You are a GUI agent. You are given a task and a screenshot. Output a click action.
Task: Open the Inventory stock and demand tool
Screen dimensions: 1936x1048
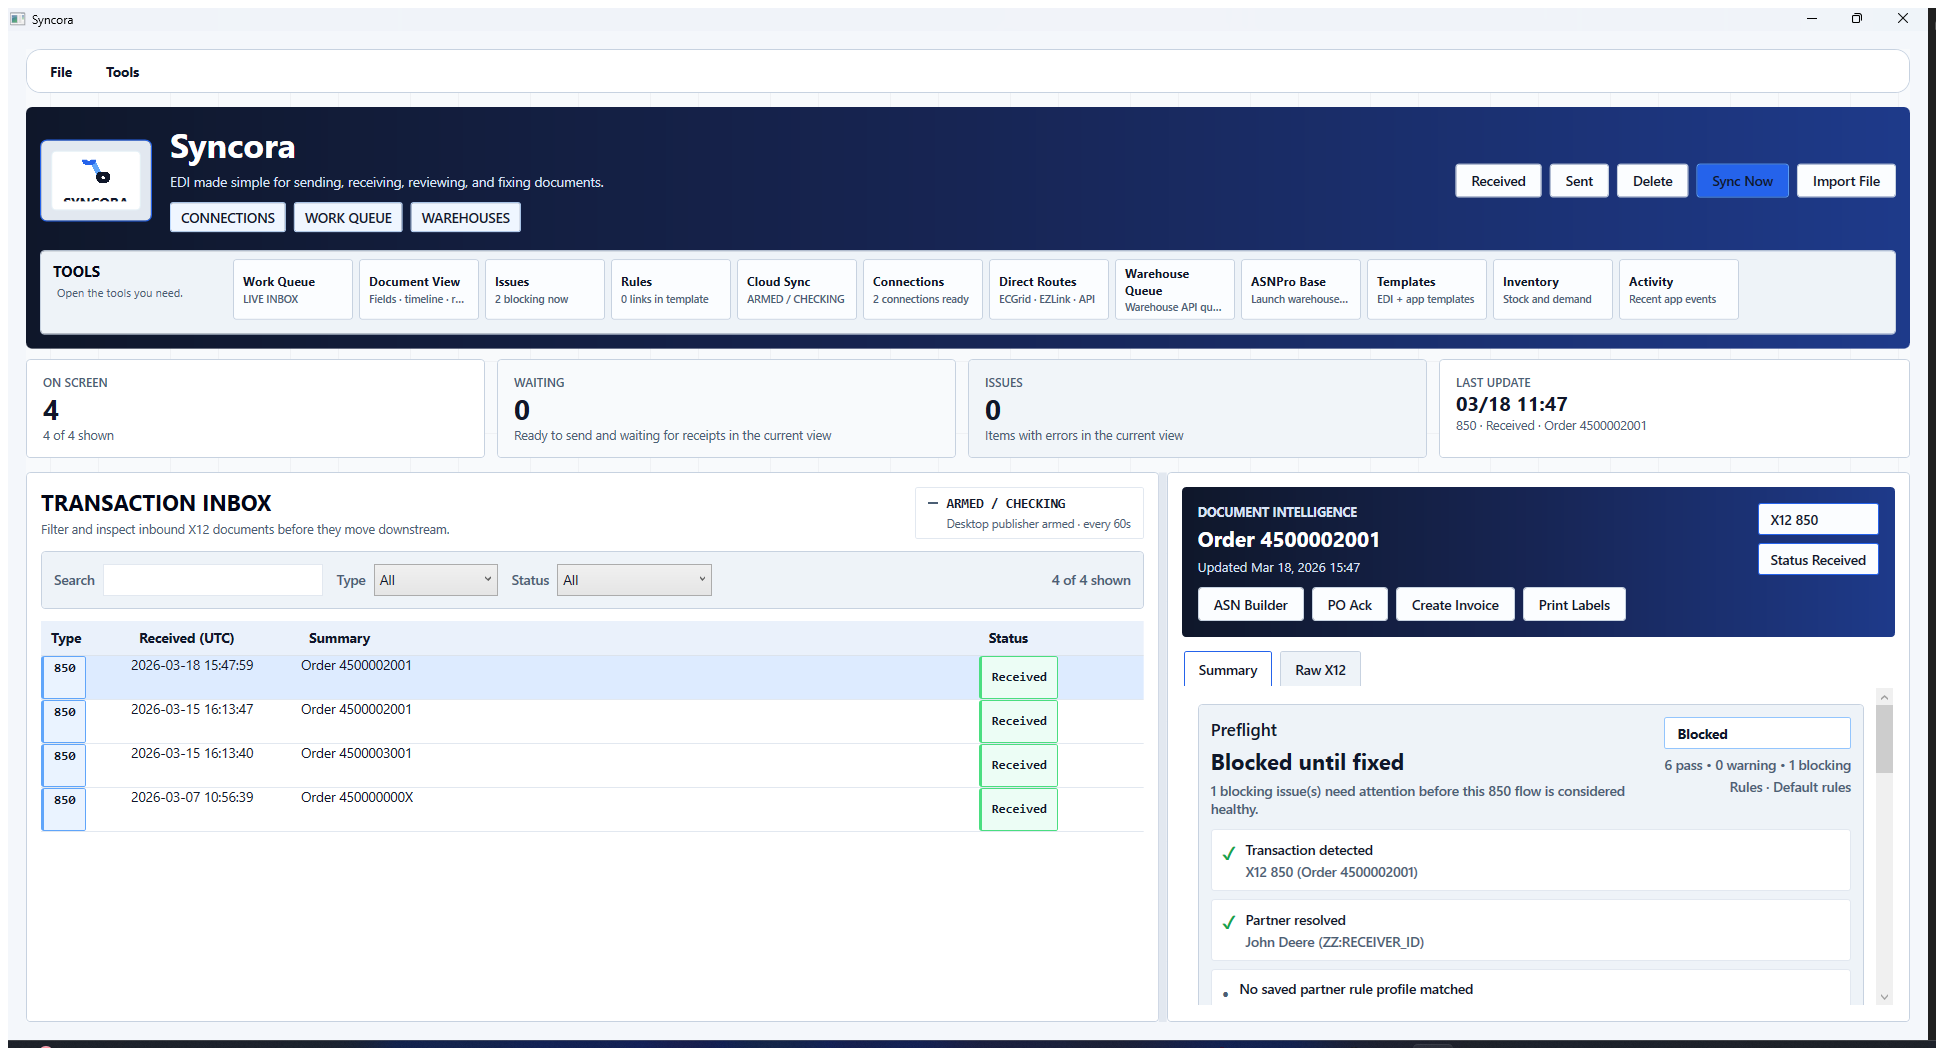pos(1552,289)
